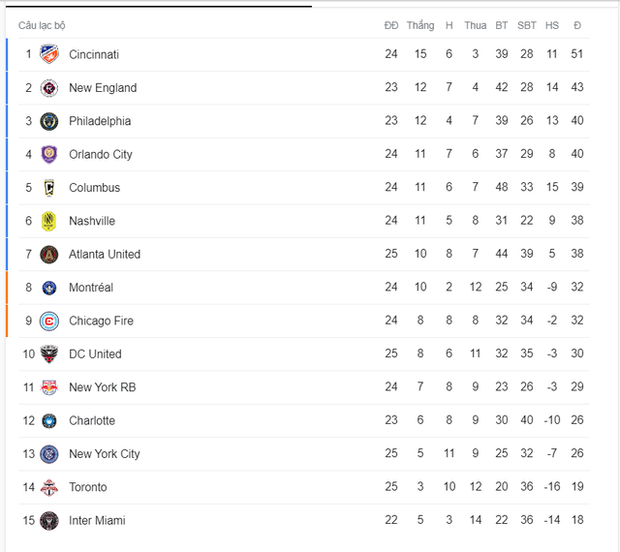The height and width of the screenshot is (552, 620).
Task: Click the Montréal club logo
Action: (x=49, y=288)
